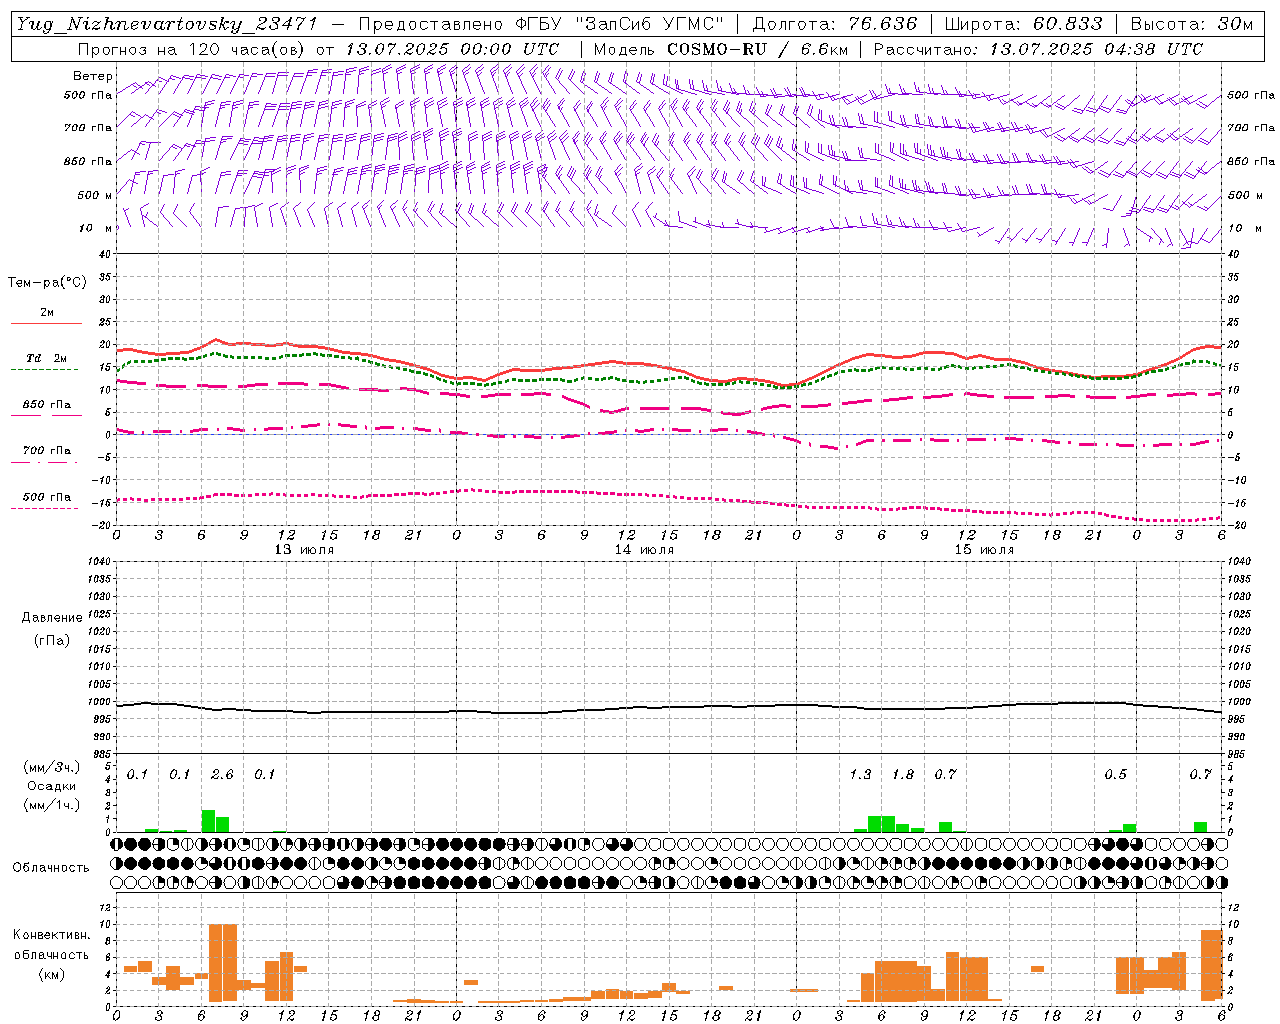
Task: Select the 700 гПа temperature legend entry
Action: tap(46, 450)
